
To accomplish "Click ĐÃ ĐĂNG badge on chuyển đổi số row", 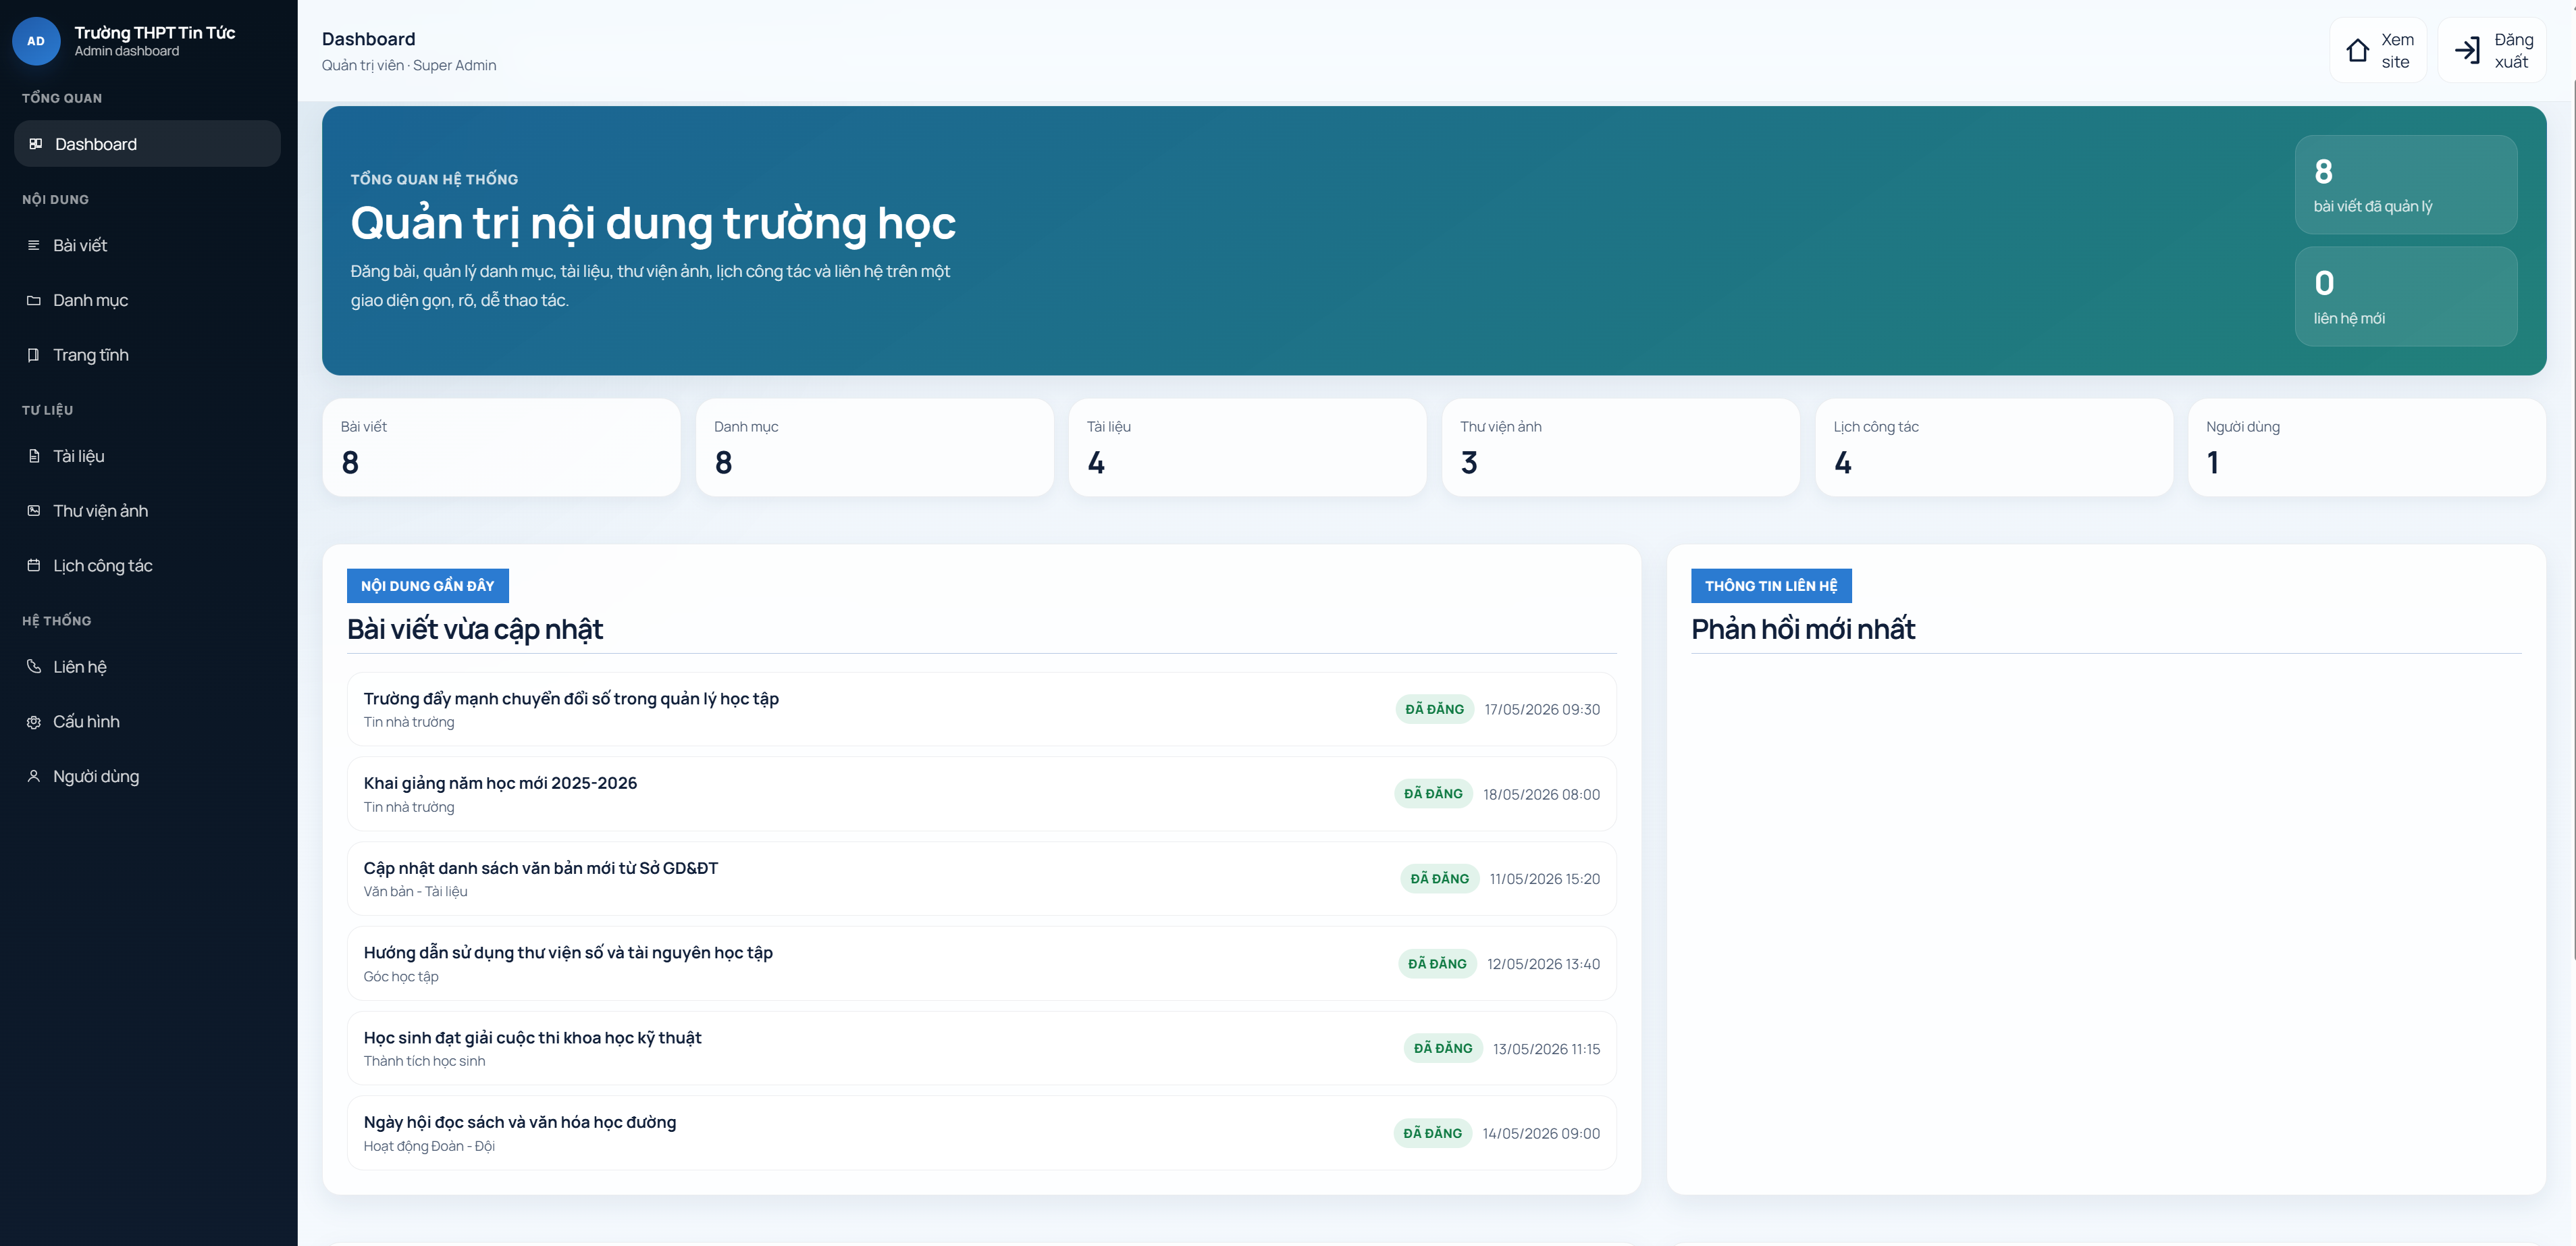I will click(x=1434, y=709).
